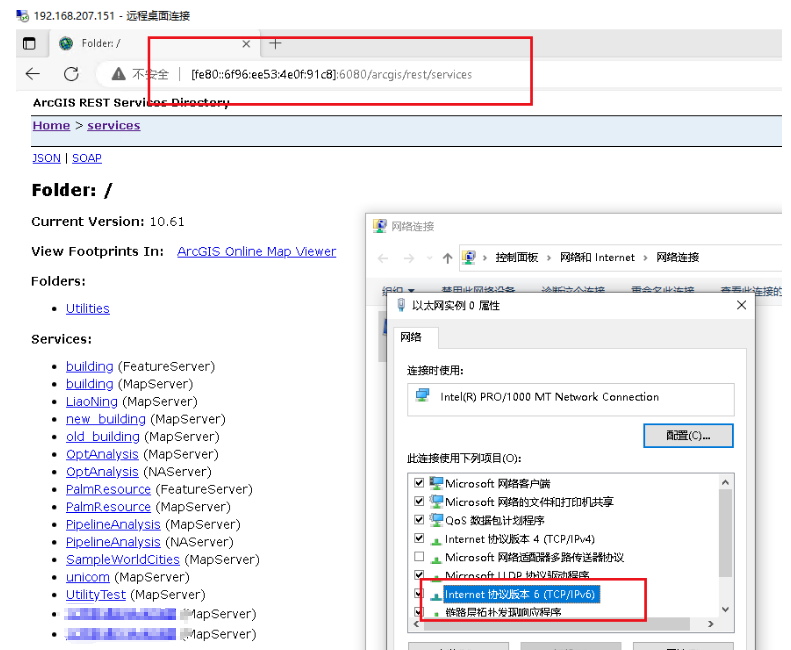Open OptAnalysis NAServer link
This screenshot has height=650, width=791.
[102, 472]
